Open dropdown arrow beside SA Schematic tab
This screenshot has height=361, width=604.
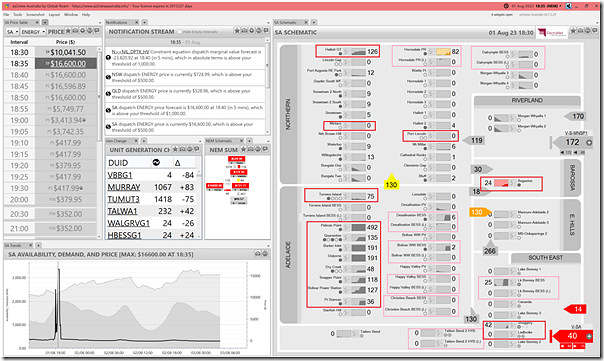[x=314, y=22]
